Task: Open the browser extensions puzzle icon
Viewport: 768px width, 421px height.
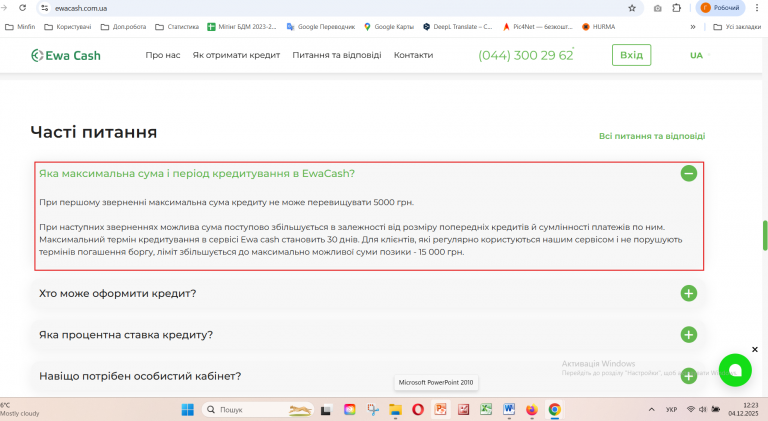Action: click(x=676, y=8)
